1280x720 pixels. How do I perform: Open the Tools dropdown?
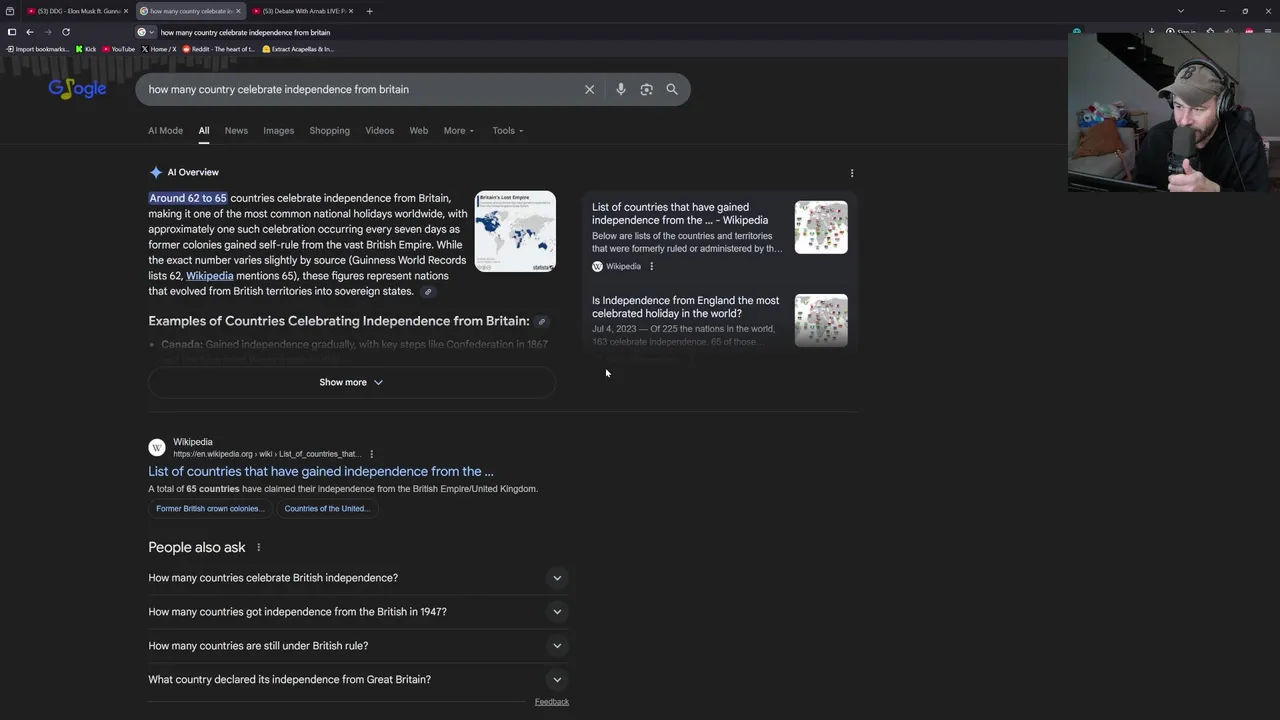click(x=508, y=131)
